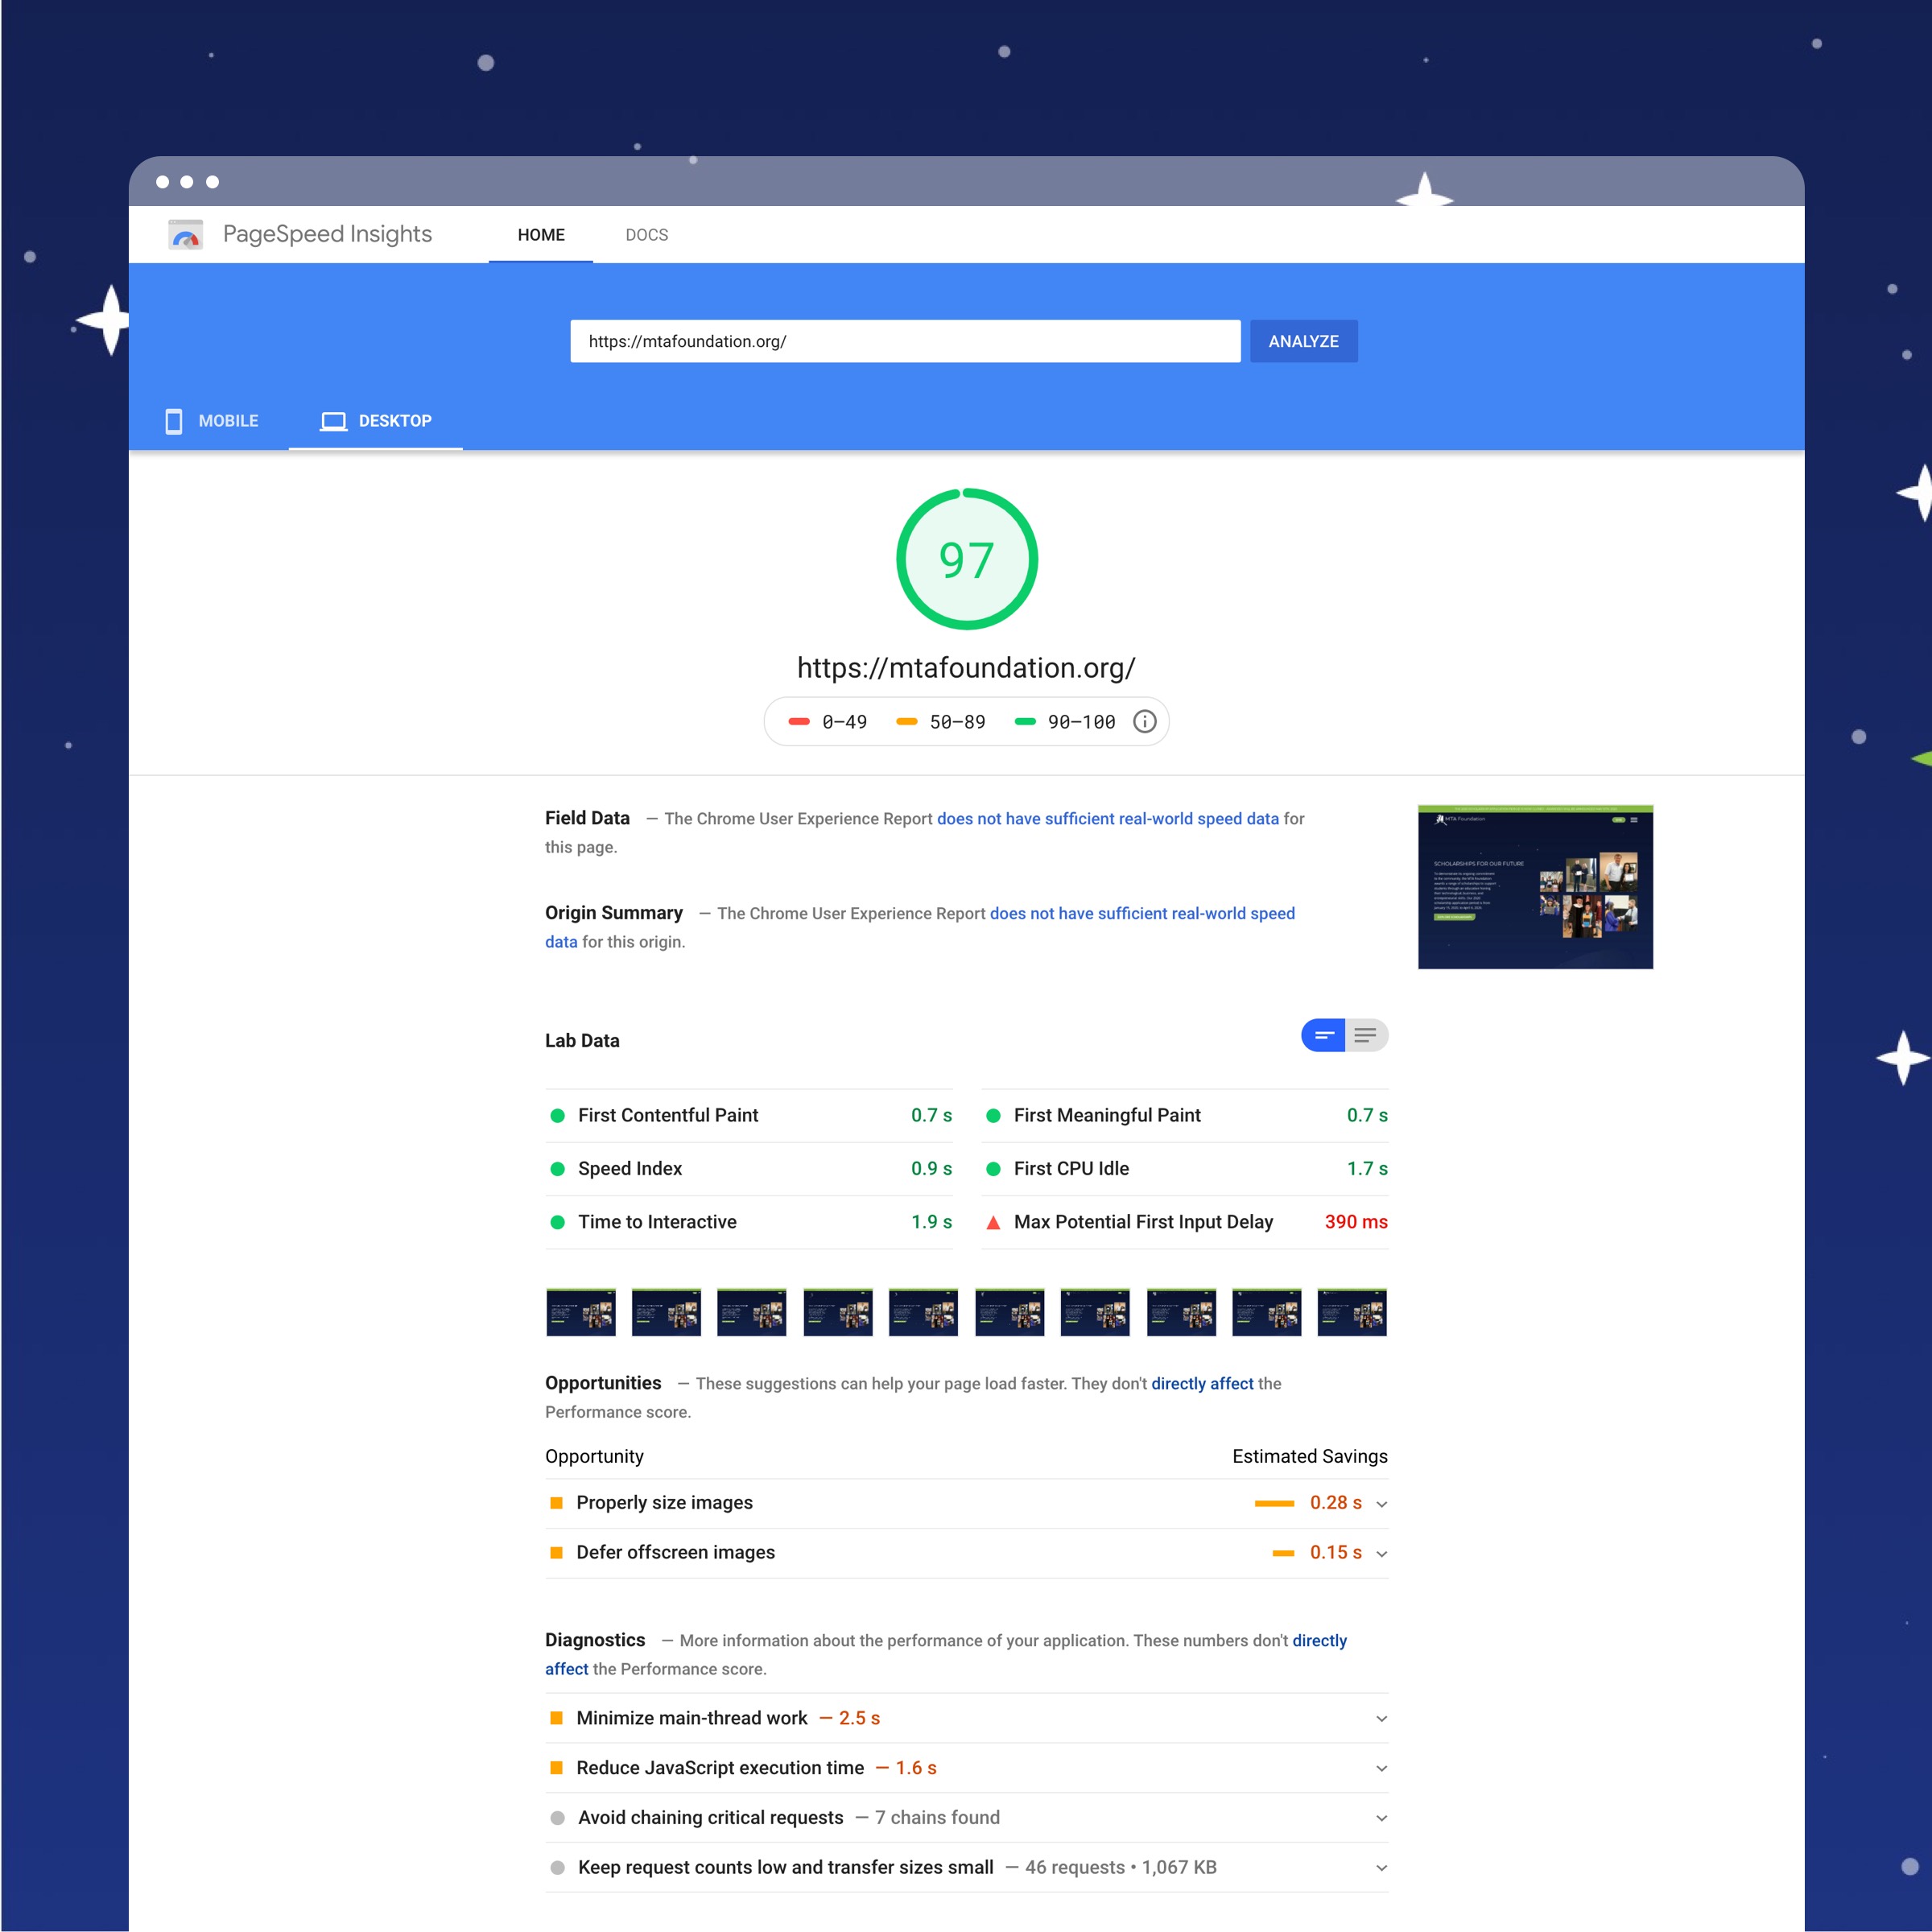This screenshot has height=1932, width=1932.
Task: Click the orange square beside Defer offscreen images
Action: 557,1553
